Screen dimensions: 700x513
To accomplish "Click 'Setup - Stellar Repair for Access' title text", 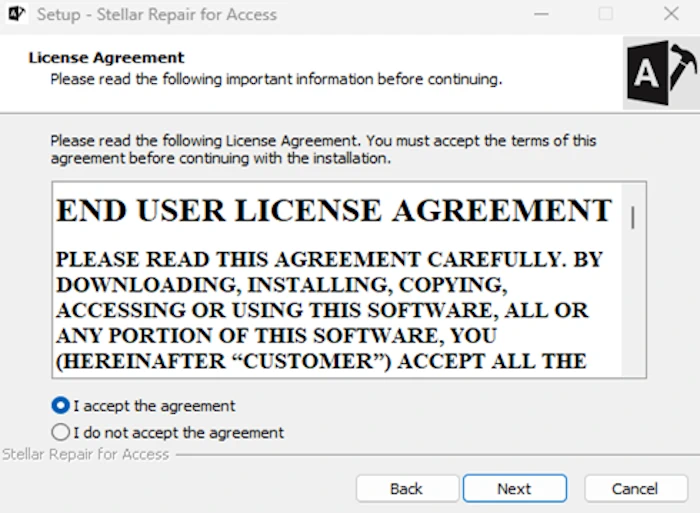I will 157,15.
